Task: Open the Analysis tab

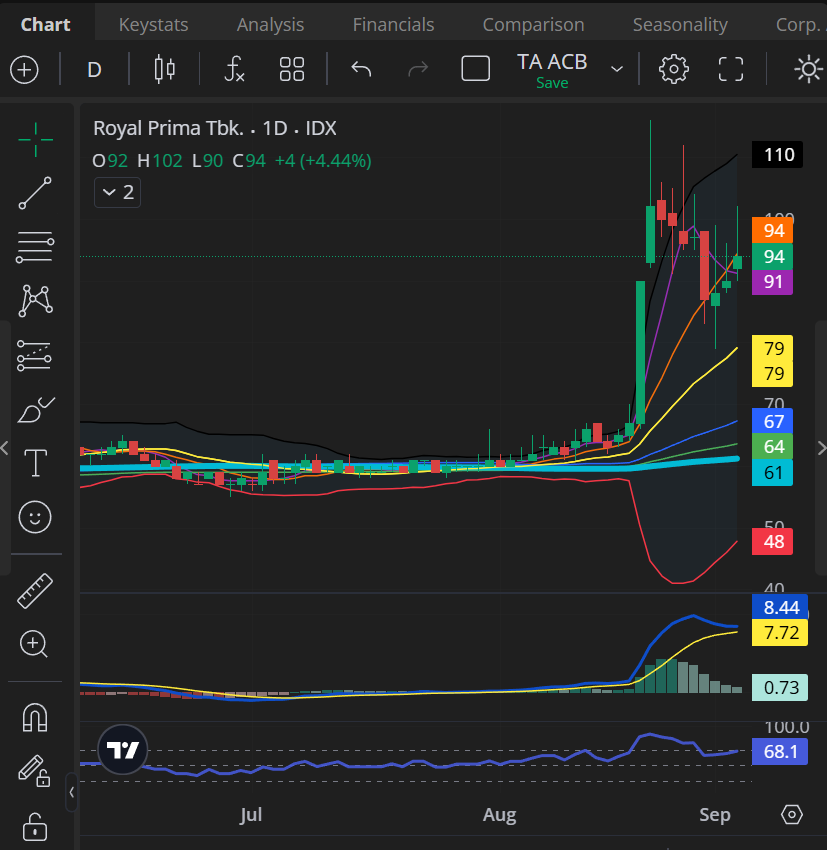Action: (x=270, y=24)
